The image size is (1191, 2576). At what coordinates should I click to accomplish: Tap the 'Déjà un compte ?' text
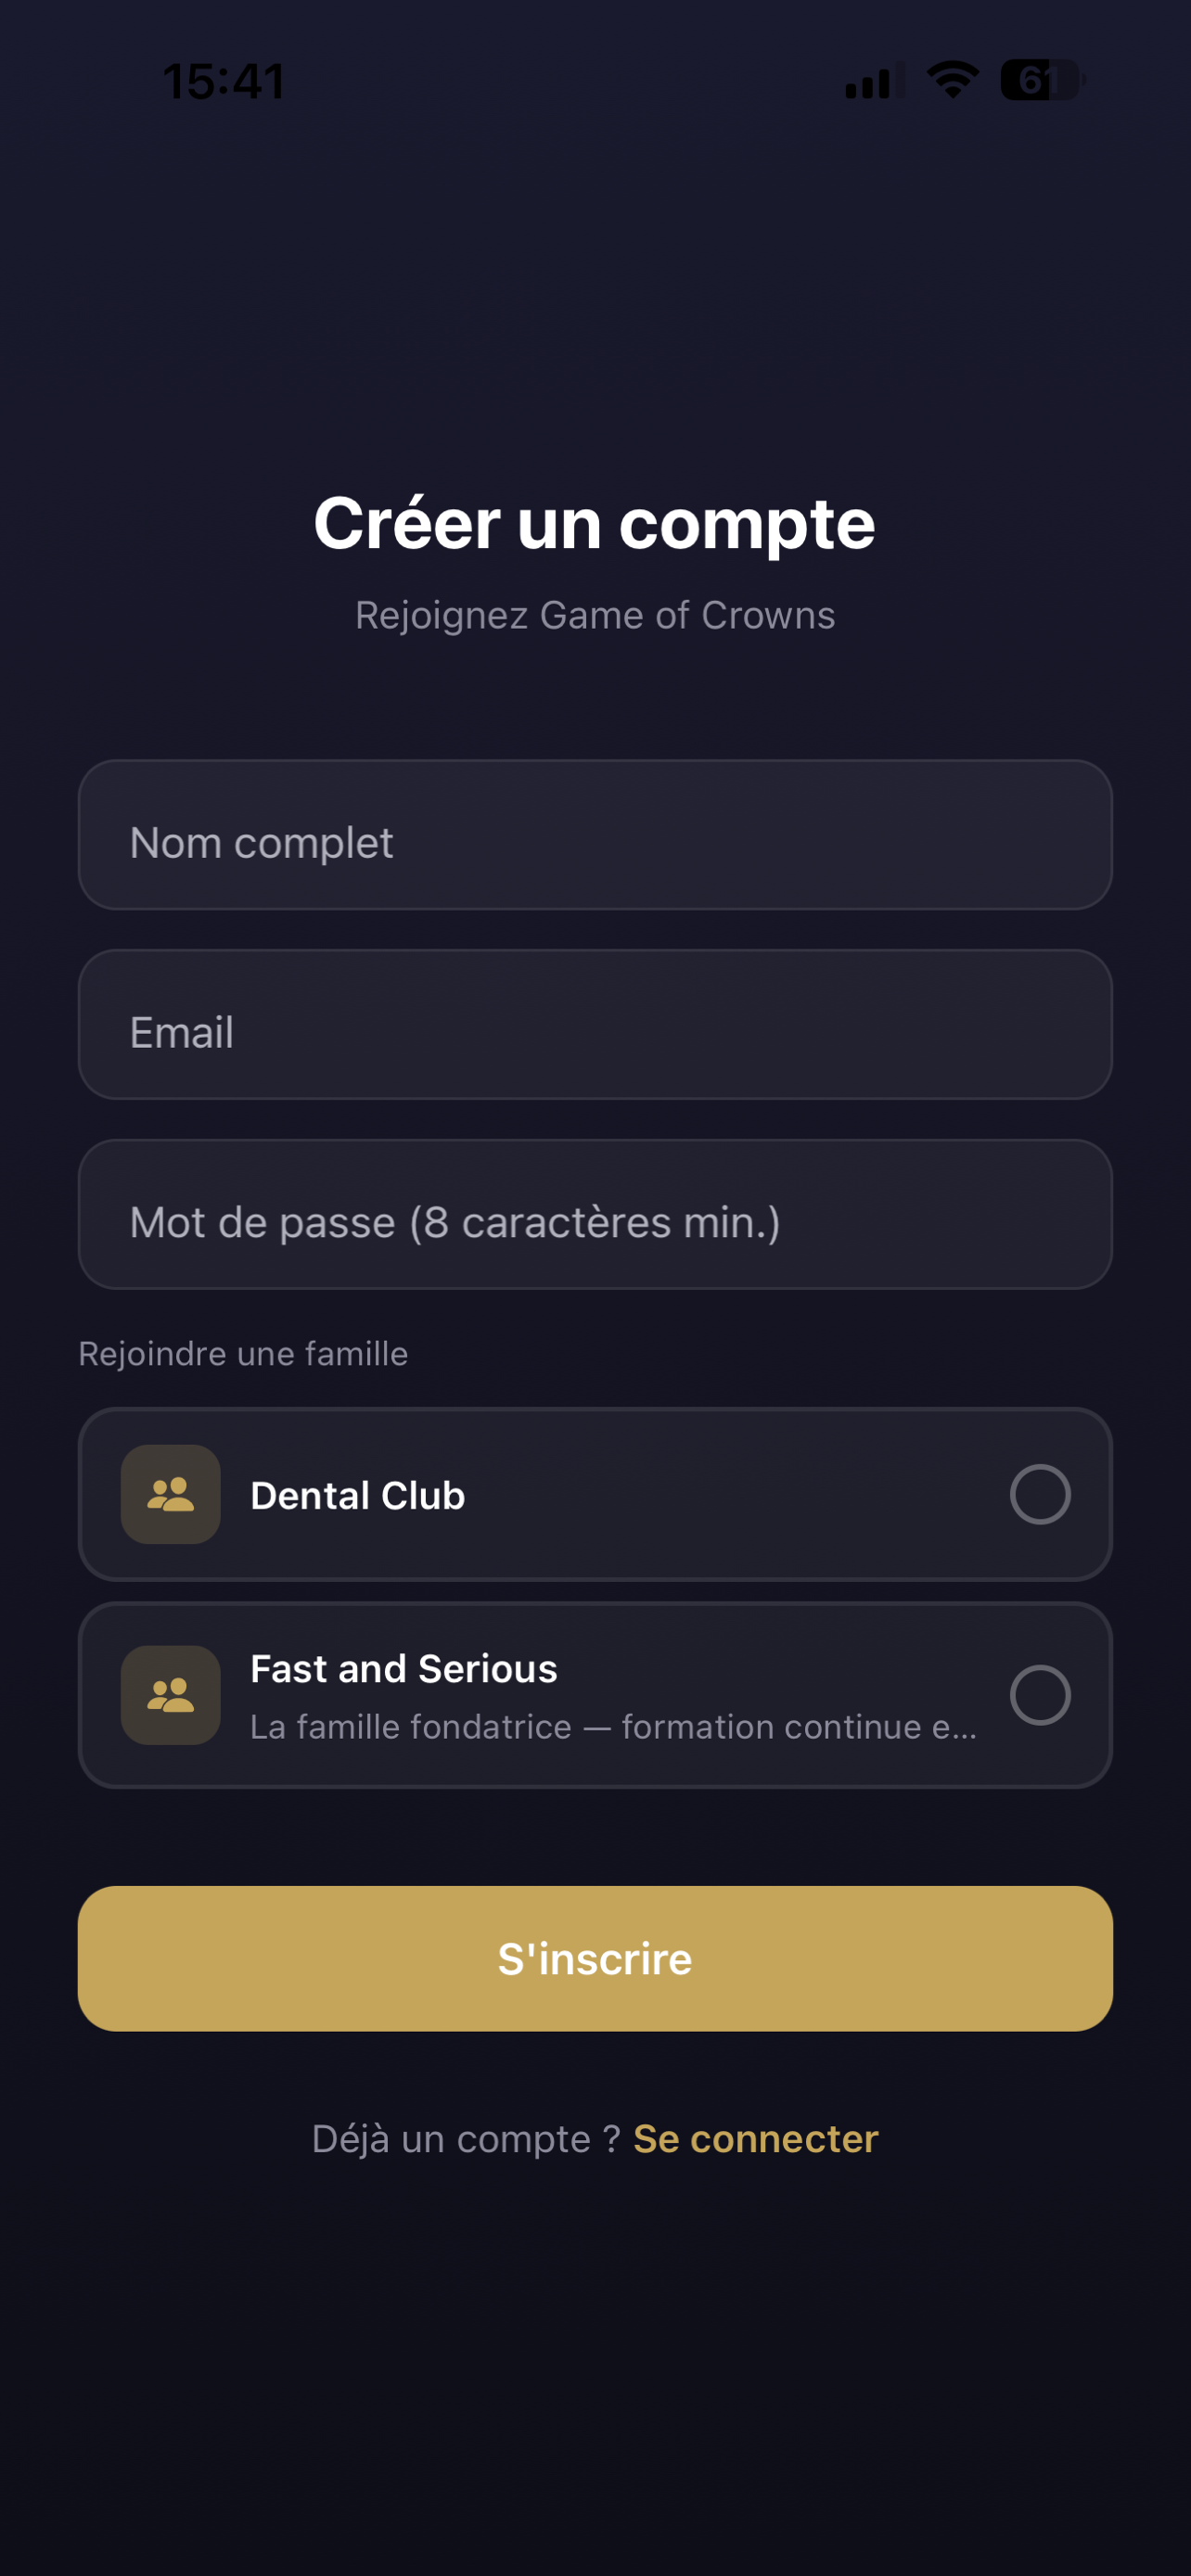[x=465, y=2139]
